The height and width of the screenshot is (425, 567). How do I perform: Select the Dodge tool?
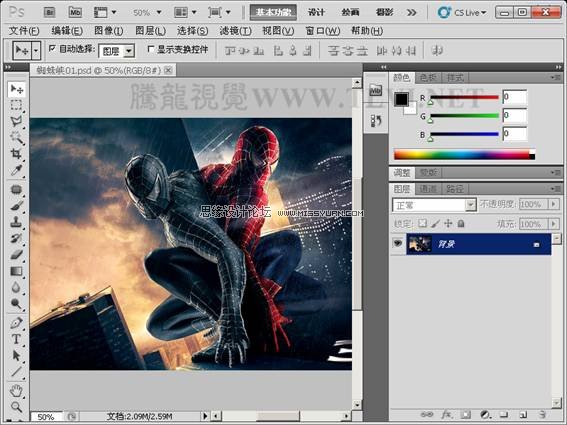(x=16, y=303)
